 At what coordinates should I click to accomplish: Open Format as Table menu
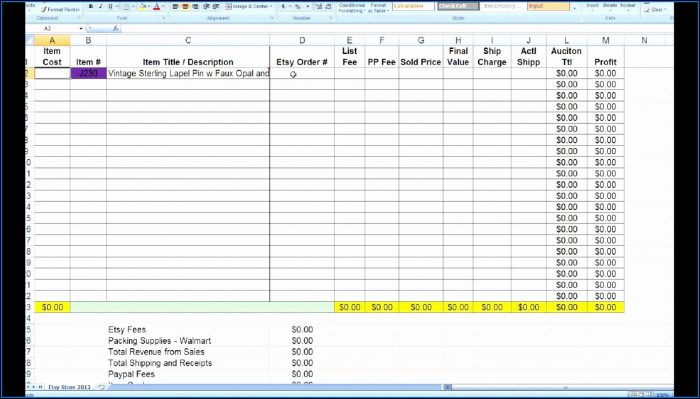379,8
